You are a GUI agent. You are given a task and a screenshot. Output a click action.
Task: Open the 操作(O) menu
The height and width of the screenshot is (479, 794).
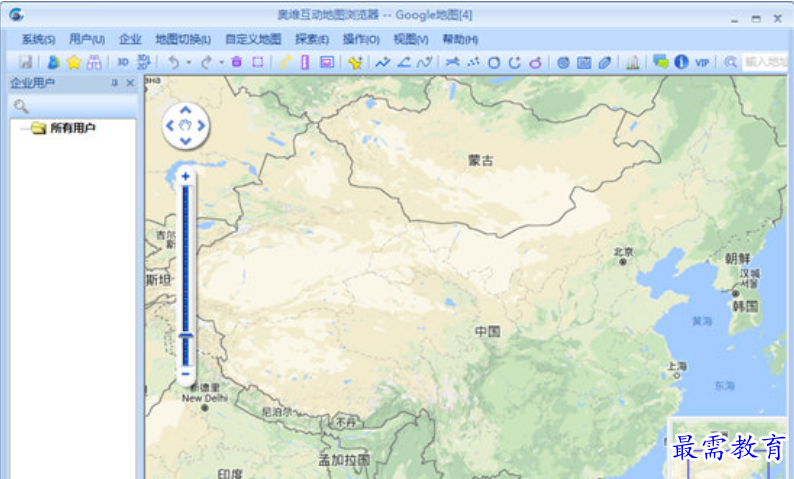coord(361,39)
